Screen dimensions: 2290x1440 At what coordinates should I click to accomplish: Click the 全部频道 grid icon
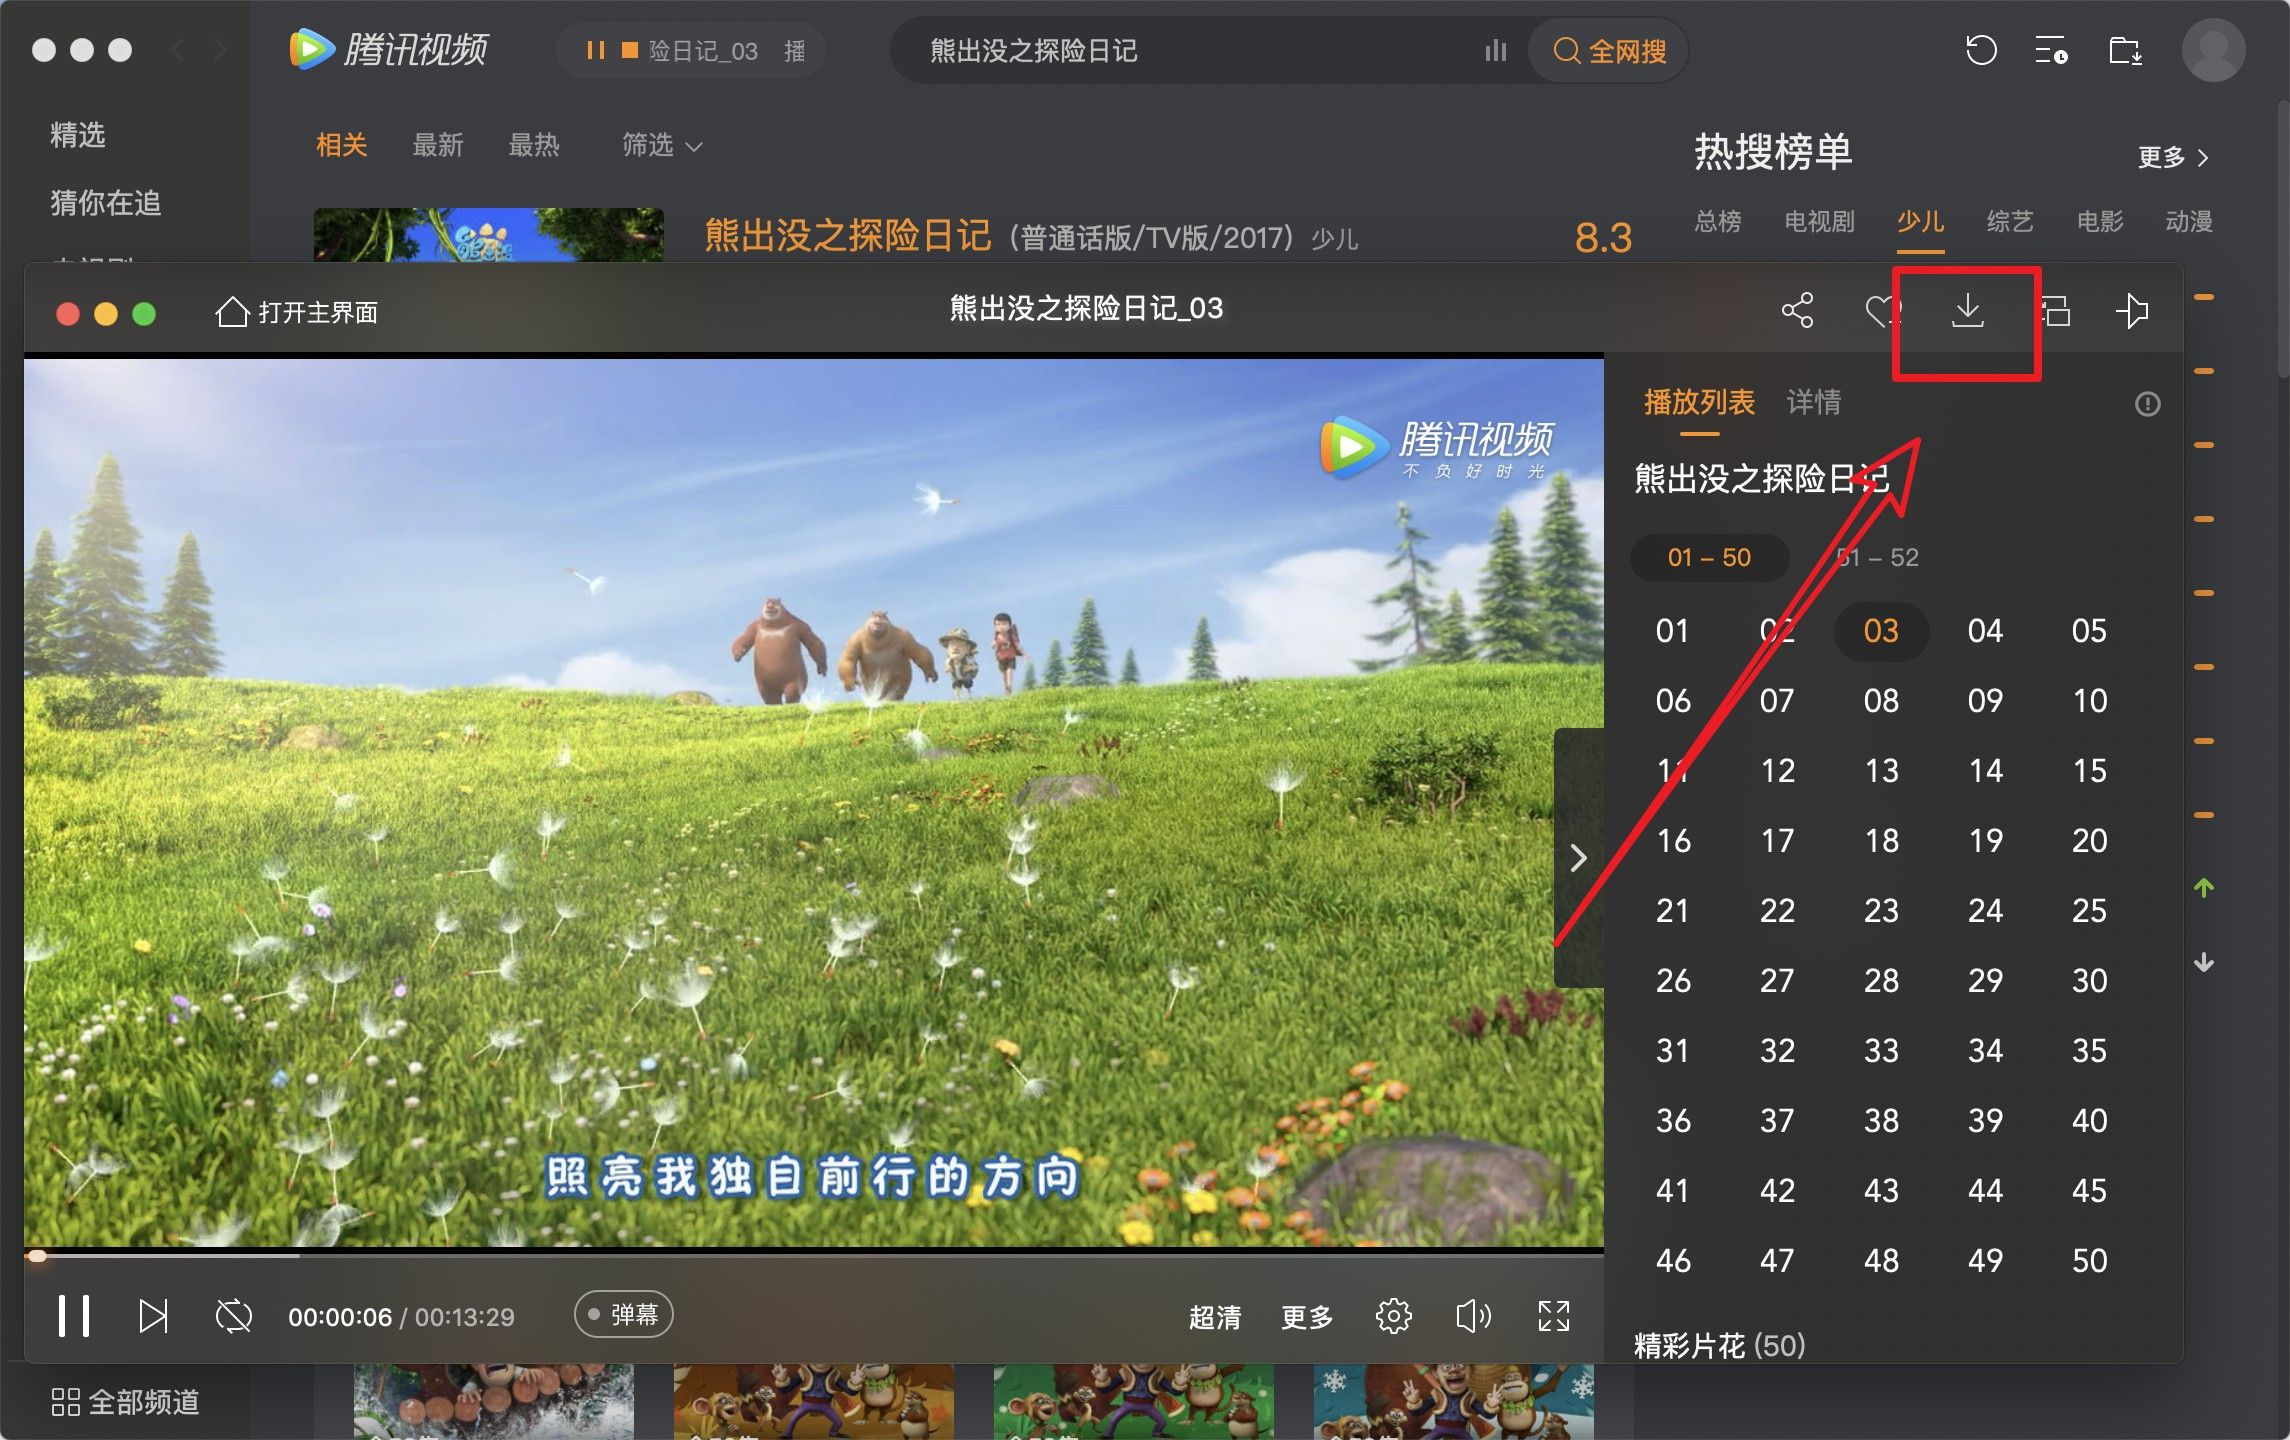65,1402
